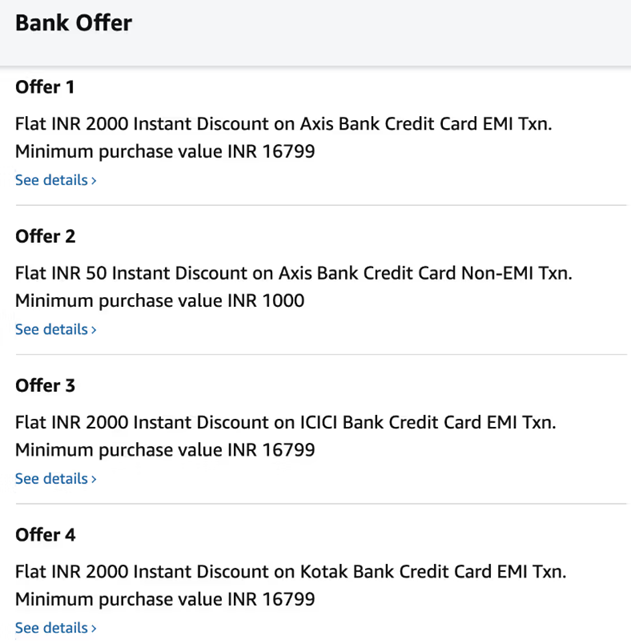Select the Offer 3 heading
This screenshot has width=631, height=644.
(x=45, y=386)
